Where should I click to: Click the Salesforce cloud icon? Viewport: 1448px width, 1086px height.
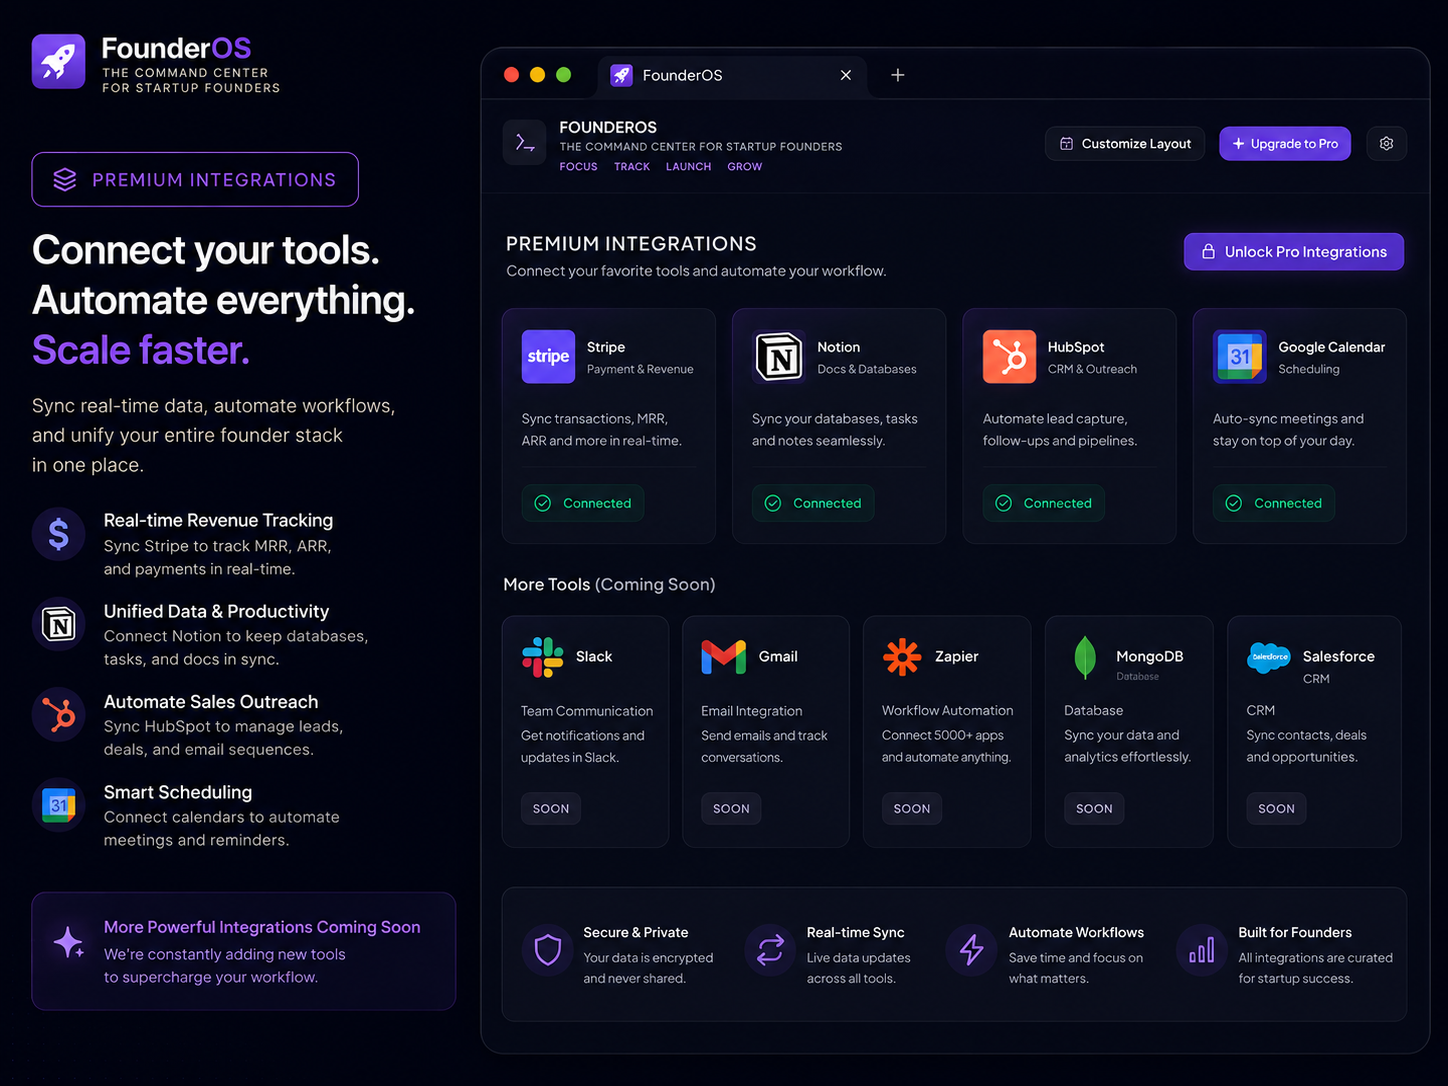pyautogui.click(x=1269, y=657)
